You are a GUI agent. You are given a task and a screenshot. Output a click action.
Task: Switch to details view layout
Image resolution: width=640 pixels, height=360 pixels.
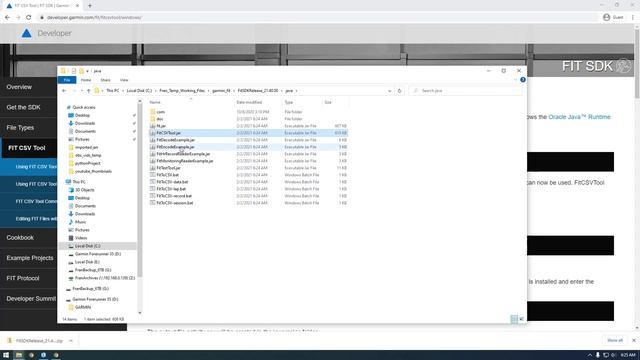tap(514, 319)
